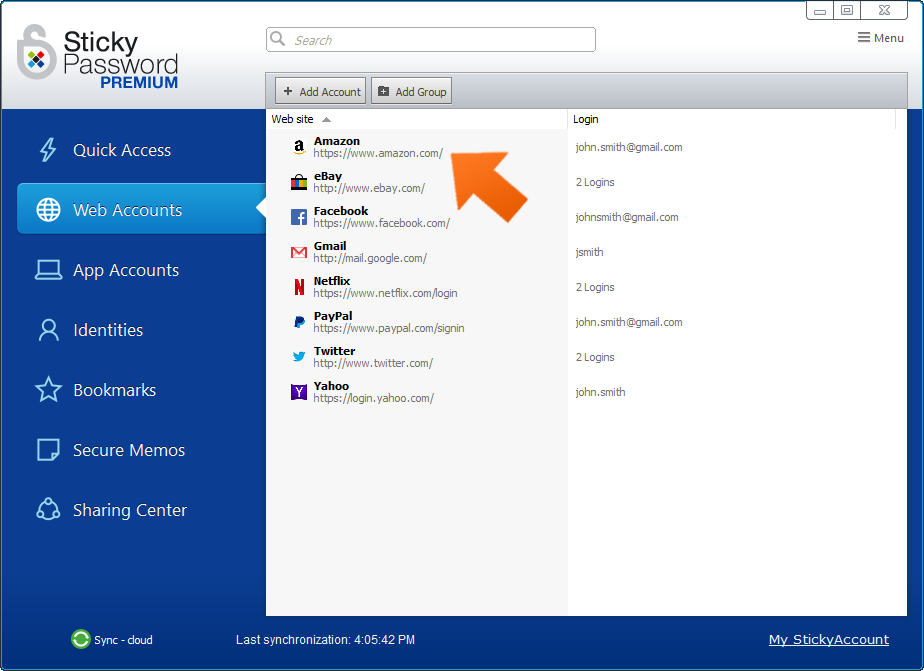Select the Facebook account name

341,211
